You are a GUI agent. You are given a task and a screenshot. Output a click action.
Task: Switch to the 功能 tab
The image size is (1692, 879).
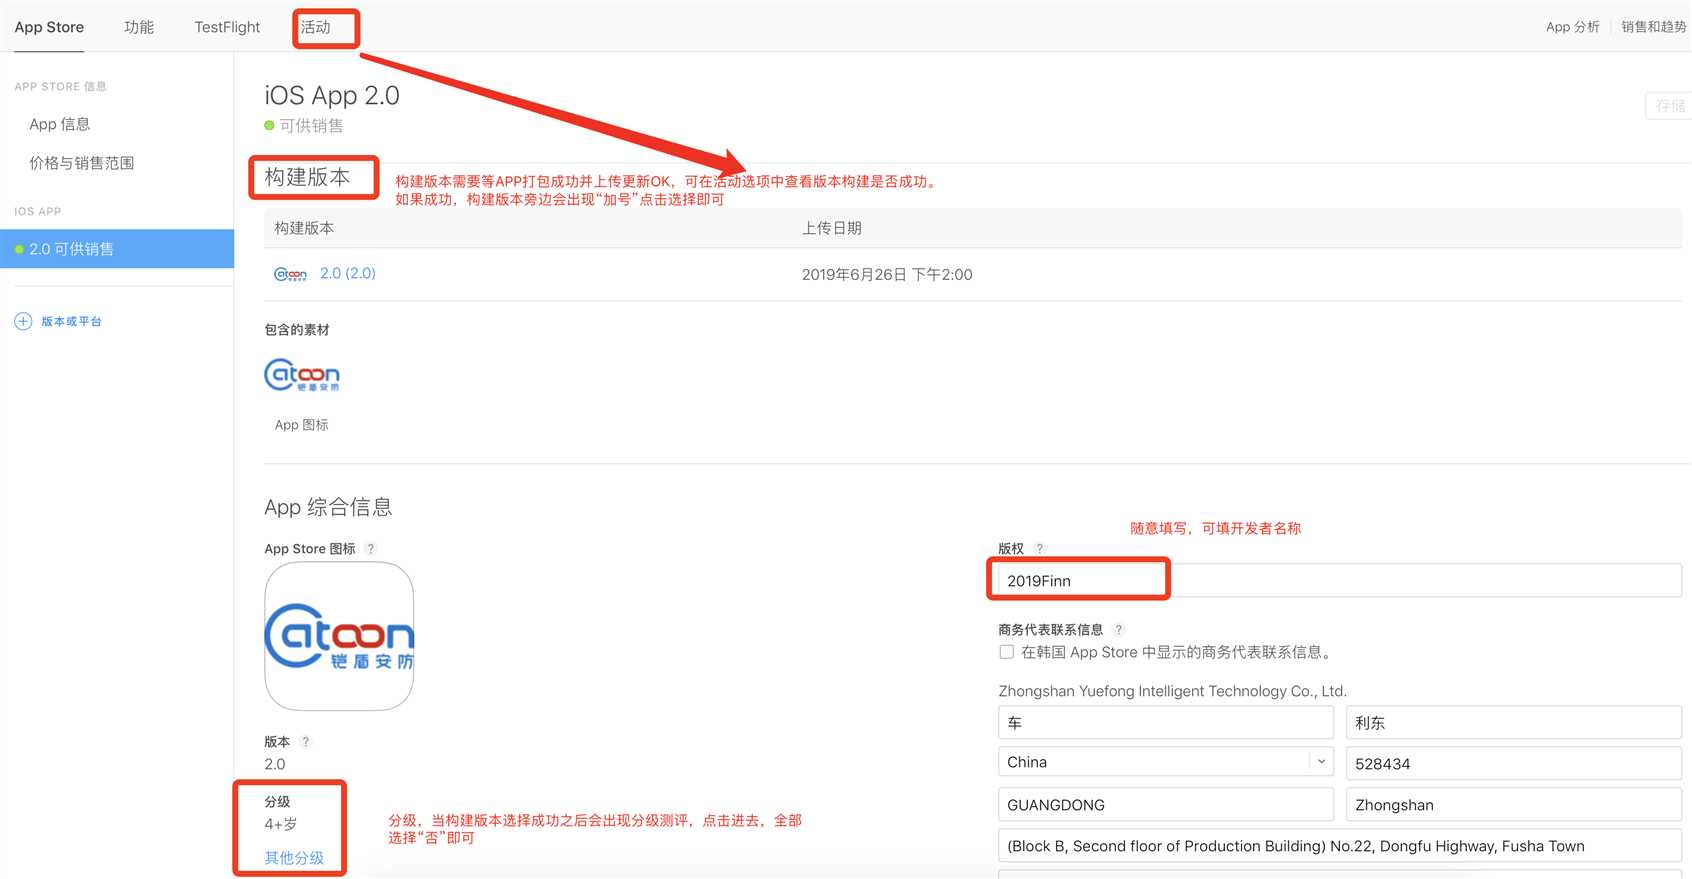click(139, 27)
